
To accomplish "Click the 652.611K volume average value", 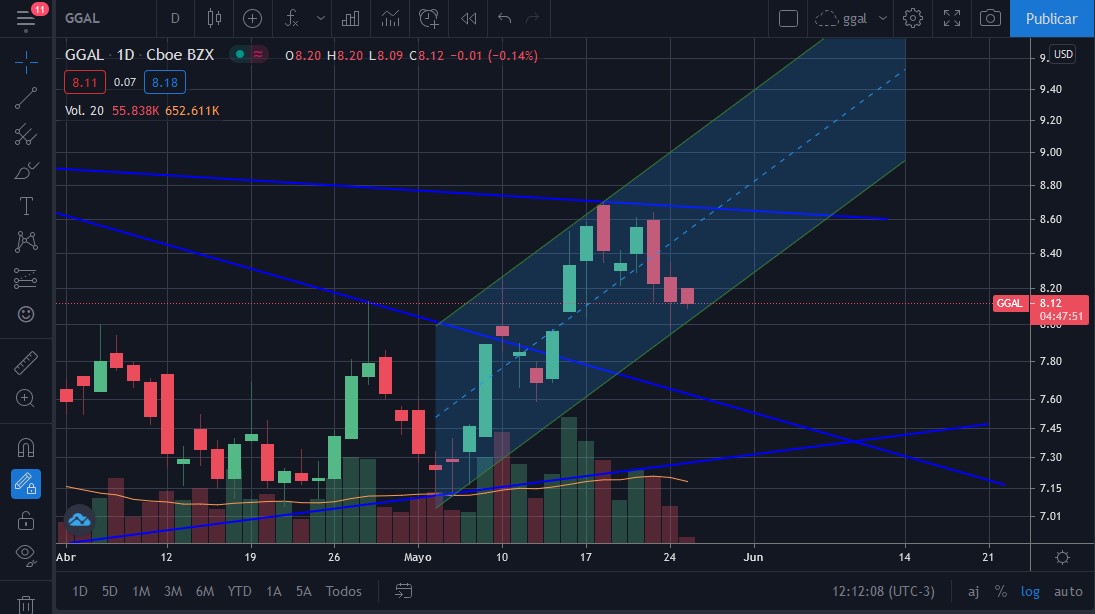I will 192,110.
